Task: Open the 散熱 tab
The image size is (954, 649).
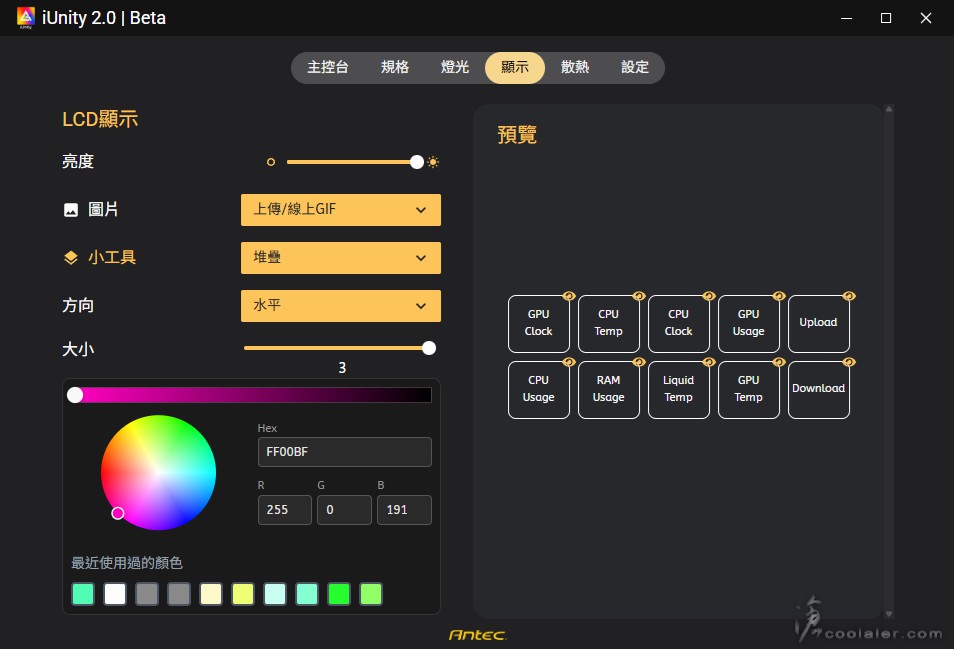Action: 575,68
